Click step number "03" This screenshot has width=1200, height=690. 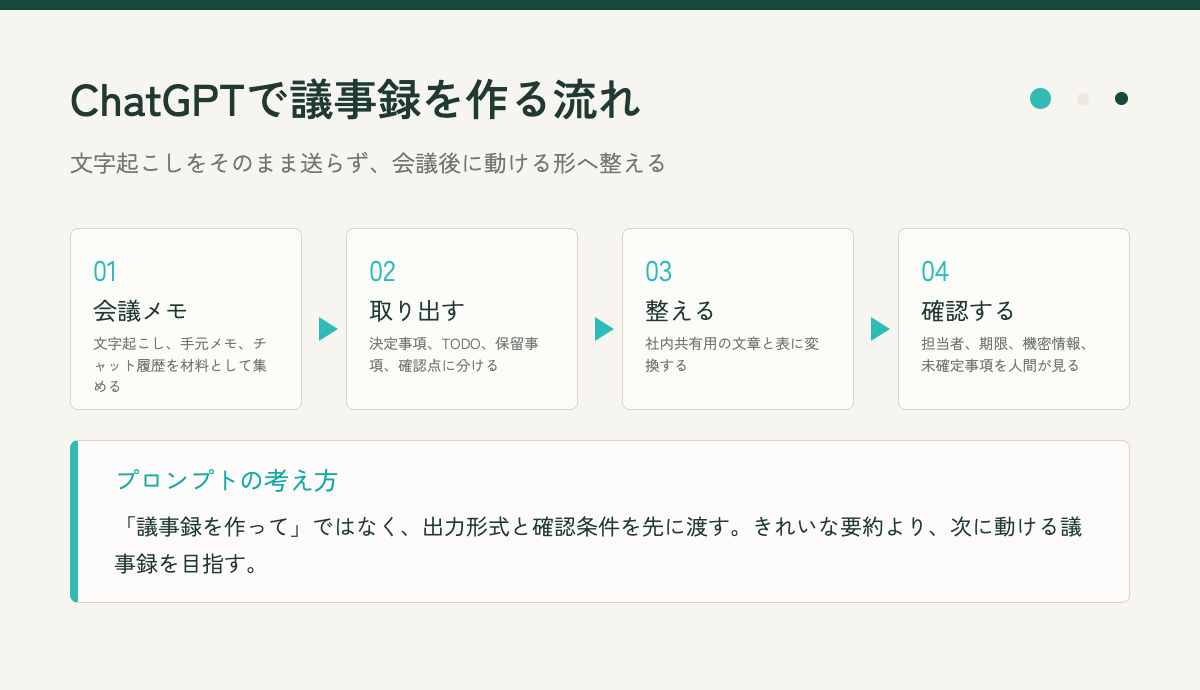[x=658, y=272]
